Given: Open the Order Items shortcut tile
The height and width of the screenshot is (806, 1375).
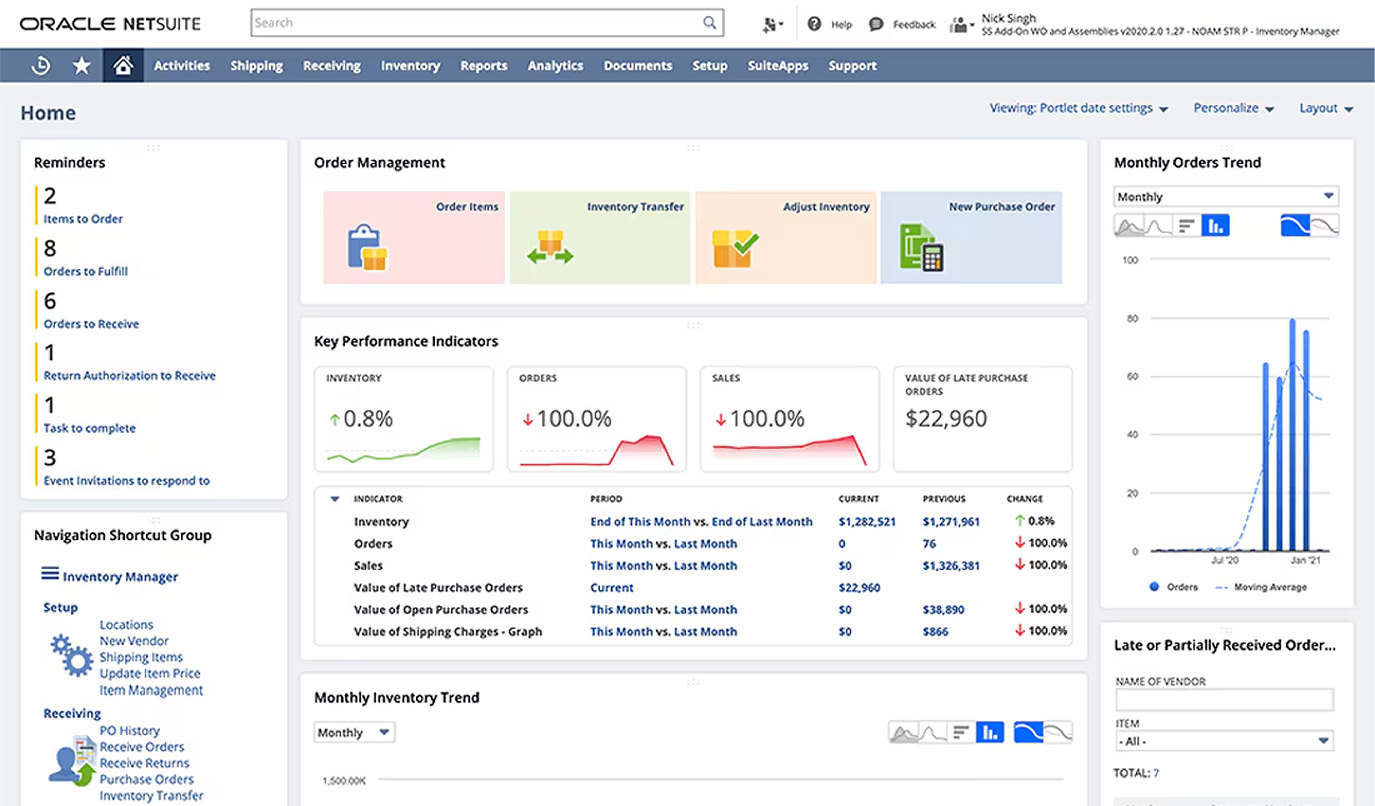Looking at the screenshot, I should pos(413,237).
